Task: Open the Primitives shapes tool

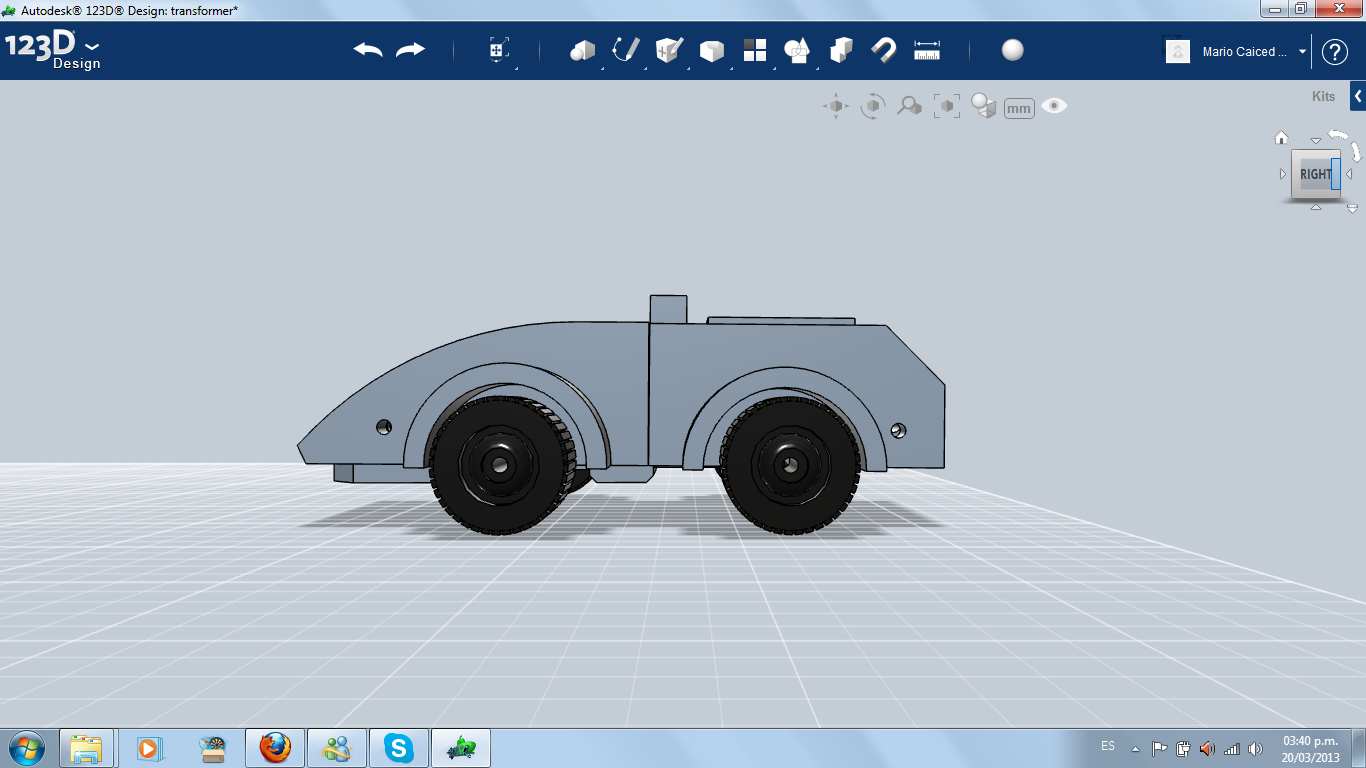Action: tap(582, 50)
